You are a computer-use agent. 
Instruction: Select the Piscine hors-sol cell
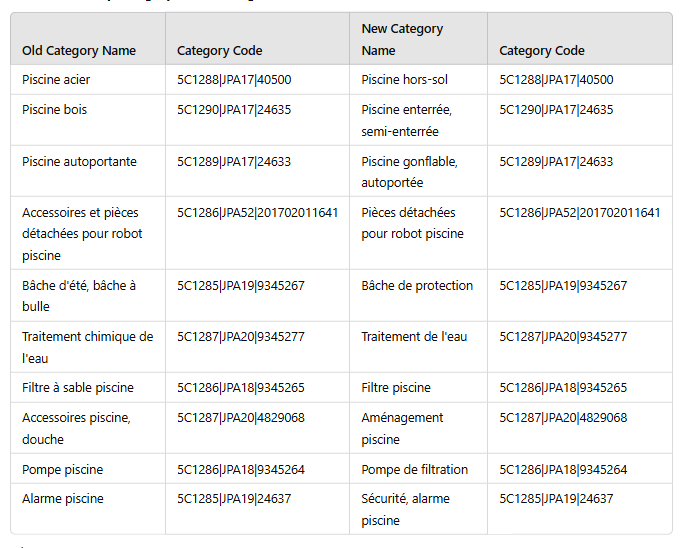point(402,80)
